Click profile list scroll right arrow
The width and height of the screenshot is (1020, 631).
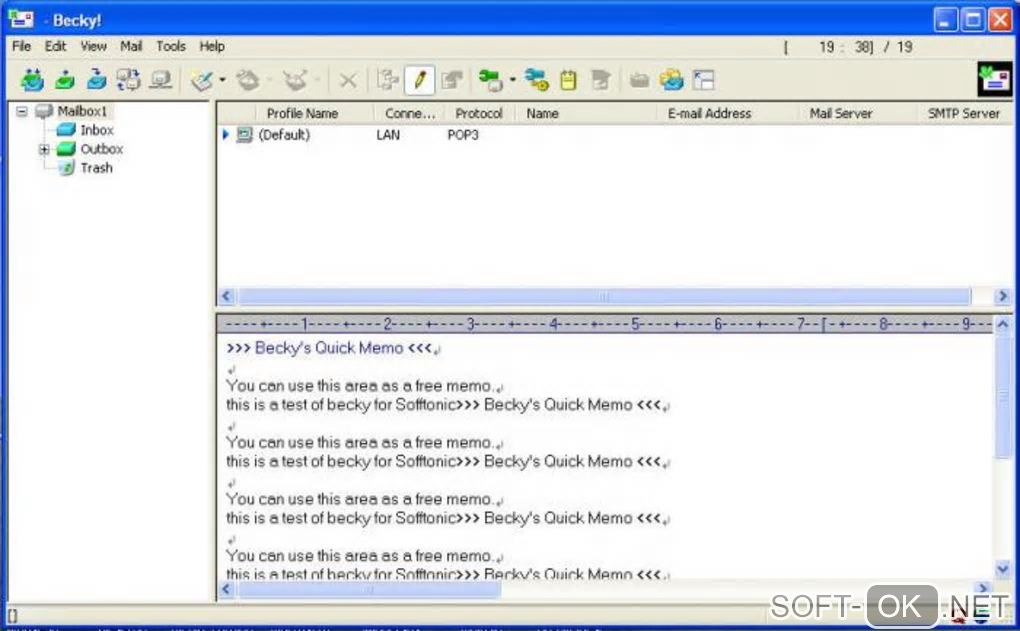tap(1002, 297)
